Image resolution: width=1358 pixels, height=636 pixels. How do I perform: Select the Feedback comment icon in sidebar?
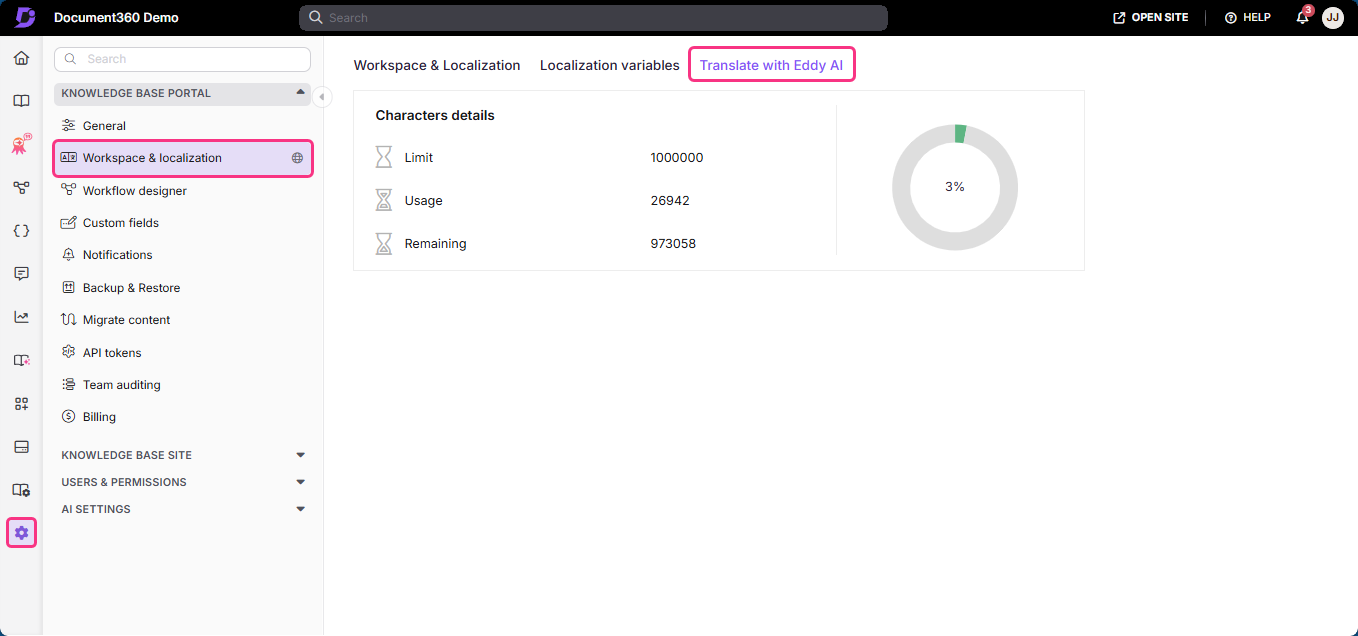coord(21,273)
